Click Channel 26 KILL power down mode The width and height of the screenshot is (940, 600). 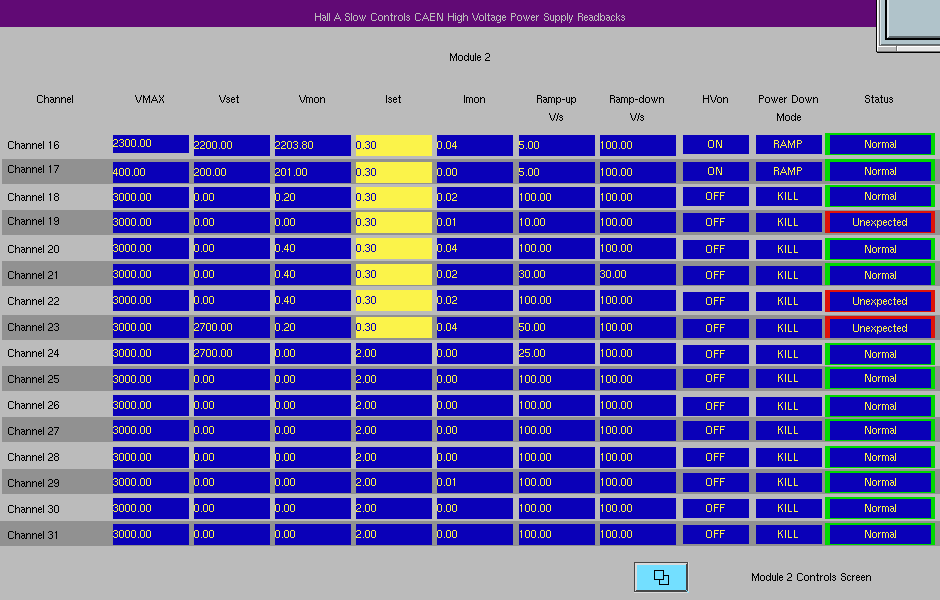point(788,406)
